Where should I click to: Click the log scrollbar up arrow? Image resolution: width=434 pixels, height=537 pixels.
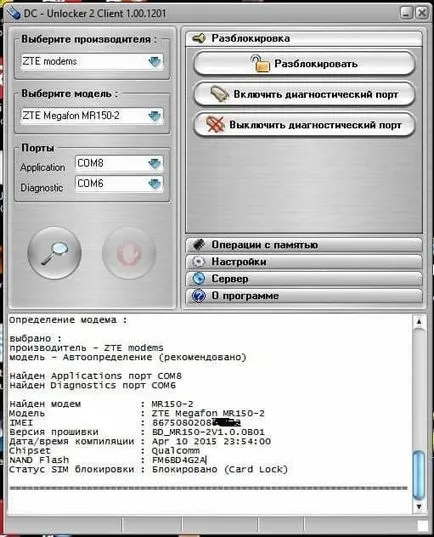point(419,322)
